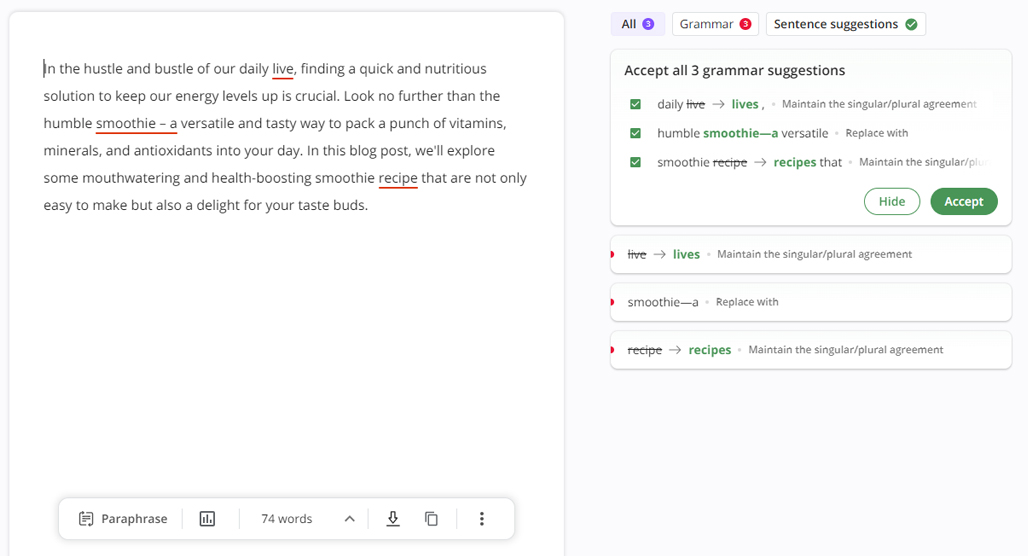The width and height of the screenshot is (1028, 556).
Task: Switch to the Grammar tab
Action: point(715,24)
